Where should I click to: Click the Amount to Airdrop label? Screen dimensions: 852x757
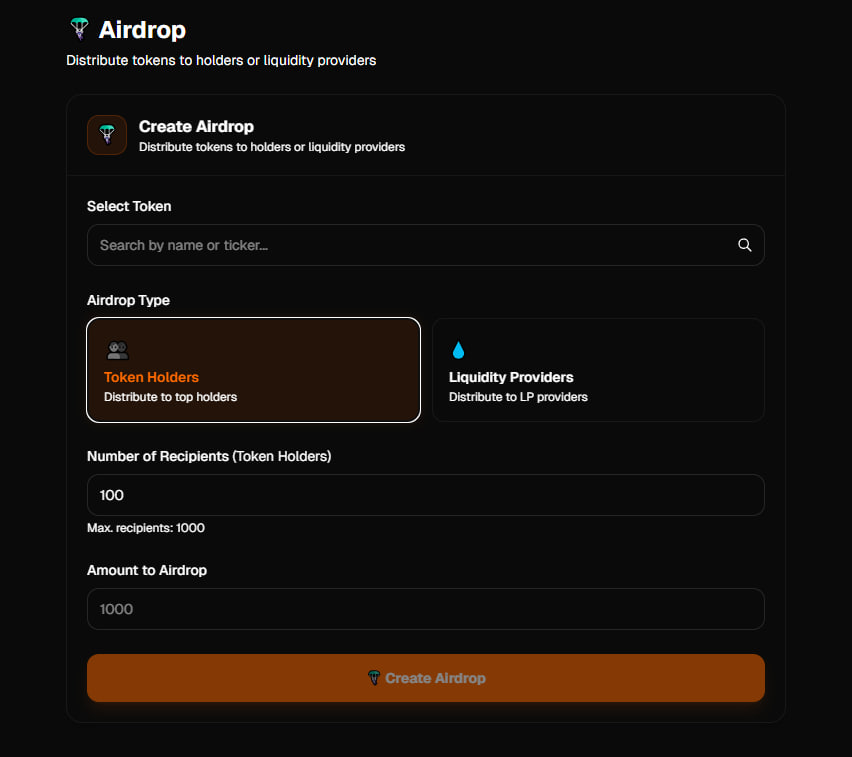coord(147,571)
